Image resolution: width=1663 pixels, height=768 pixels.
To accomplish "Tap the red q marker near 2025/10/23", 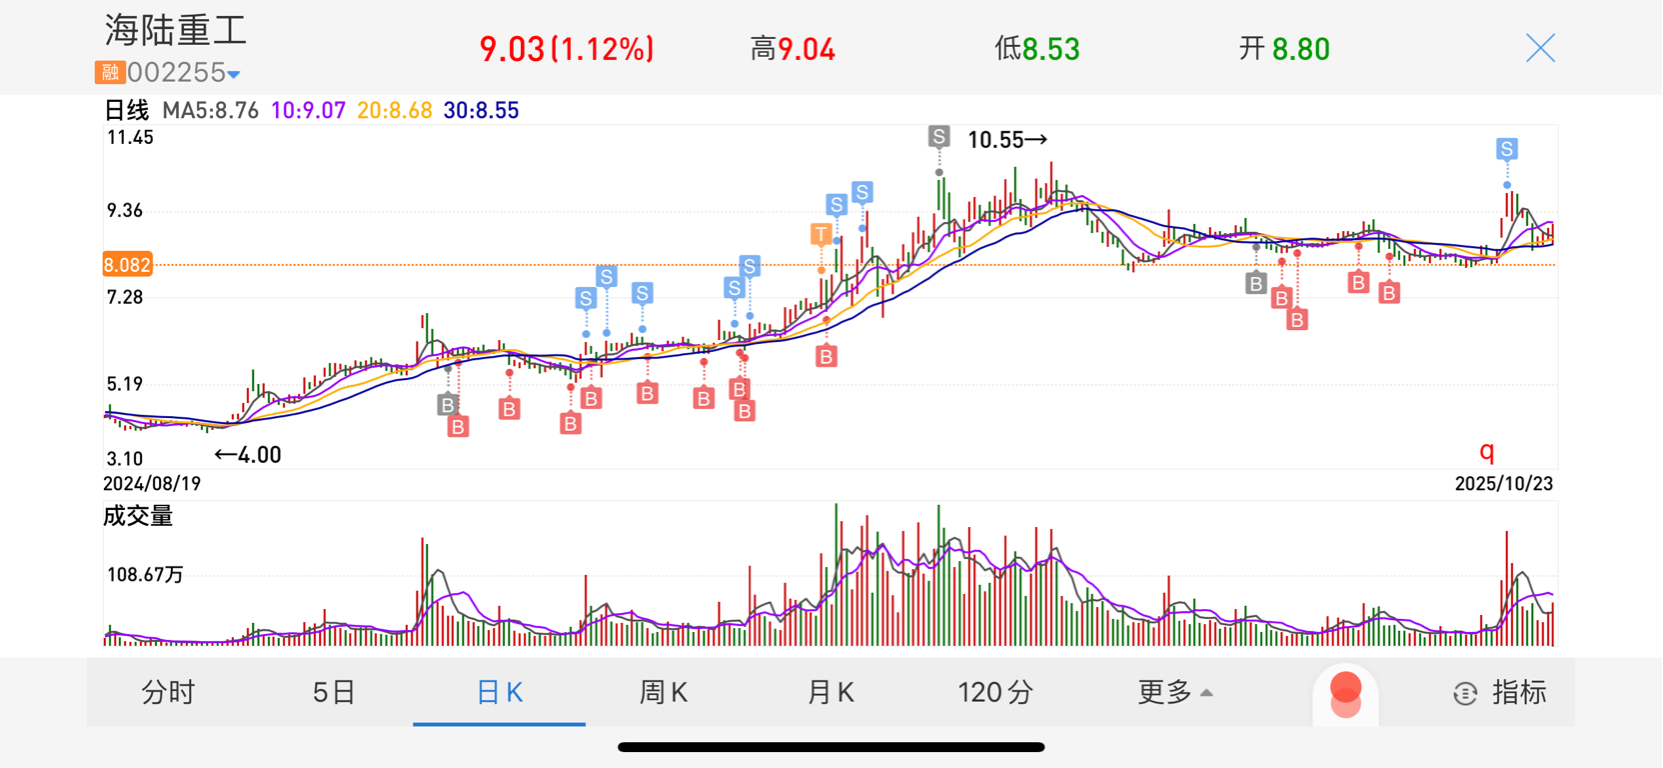I will 1487,451.
